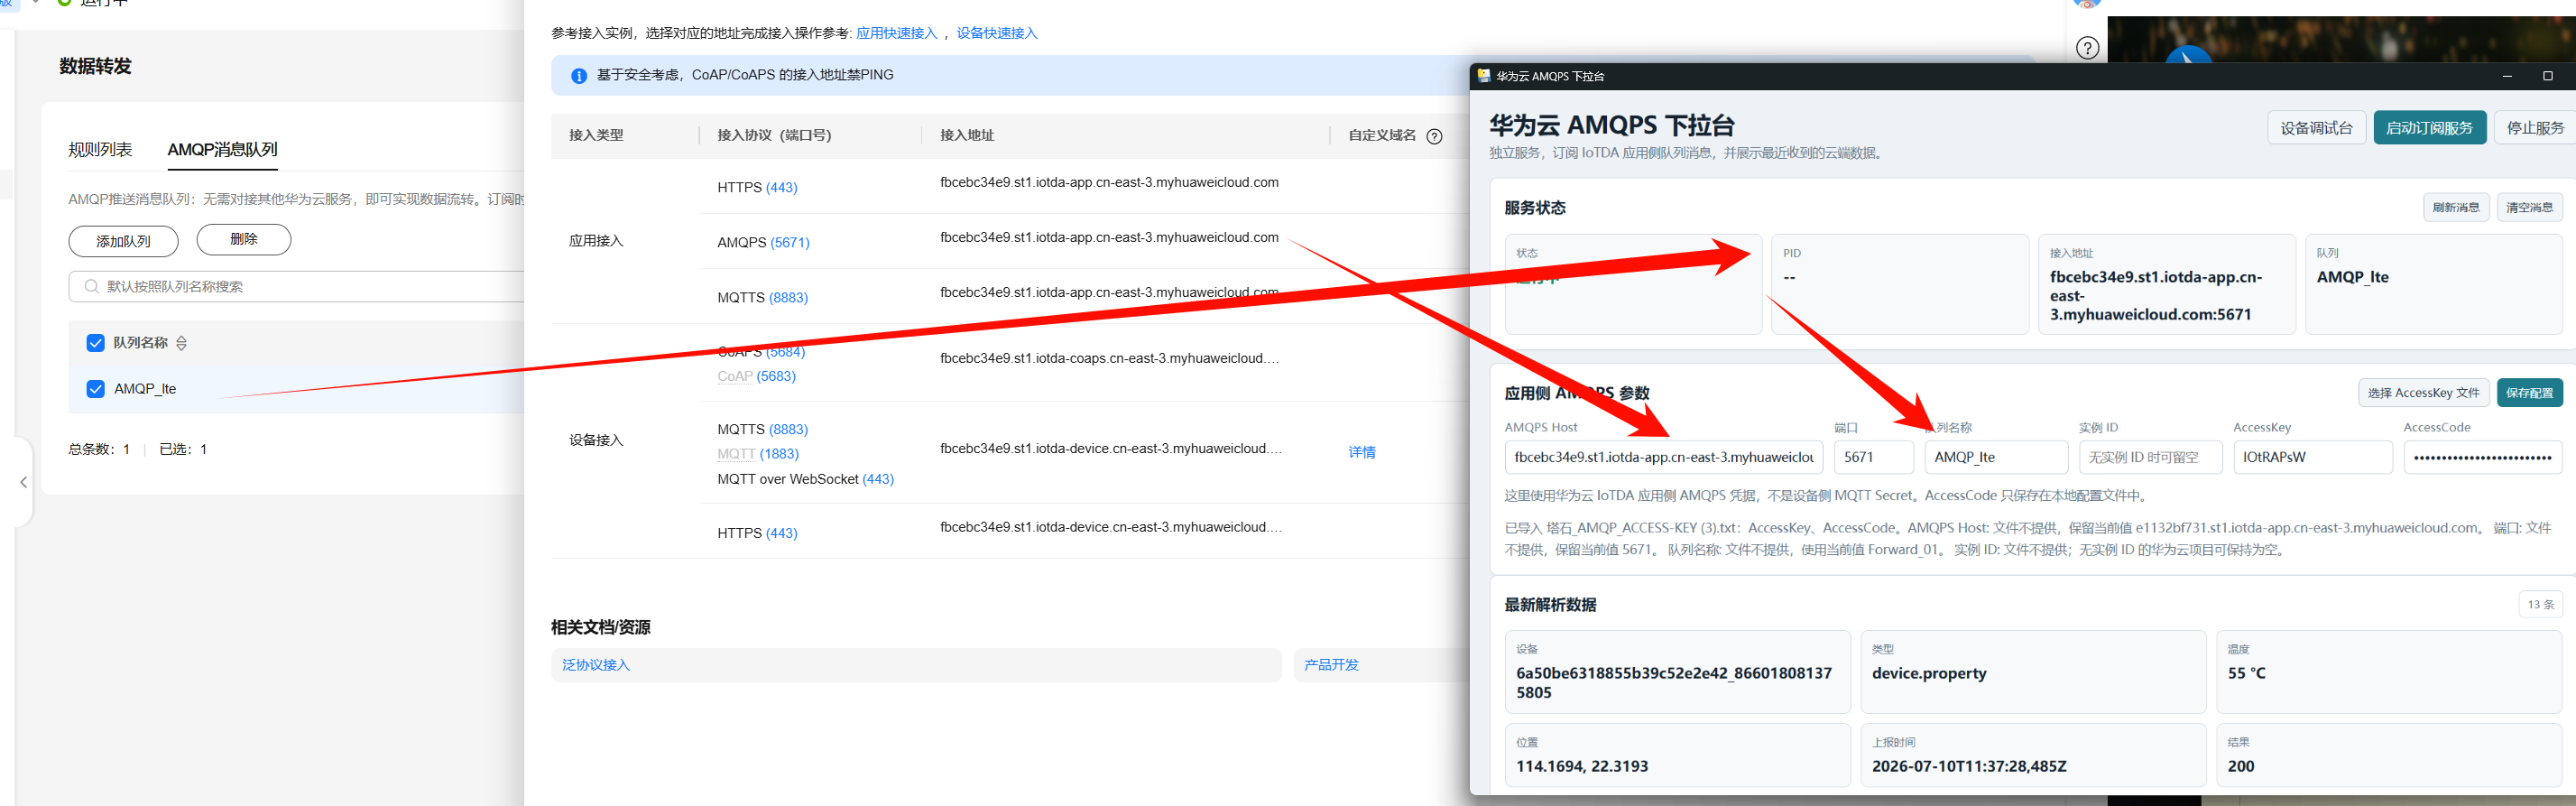Click the 总条数: 1 counter text
Image resolution: width=2576 pixels, height=806 pixels.
coord(99,450)
